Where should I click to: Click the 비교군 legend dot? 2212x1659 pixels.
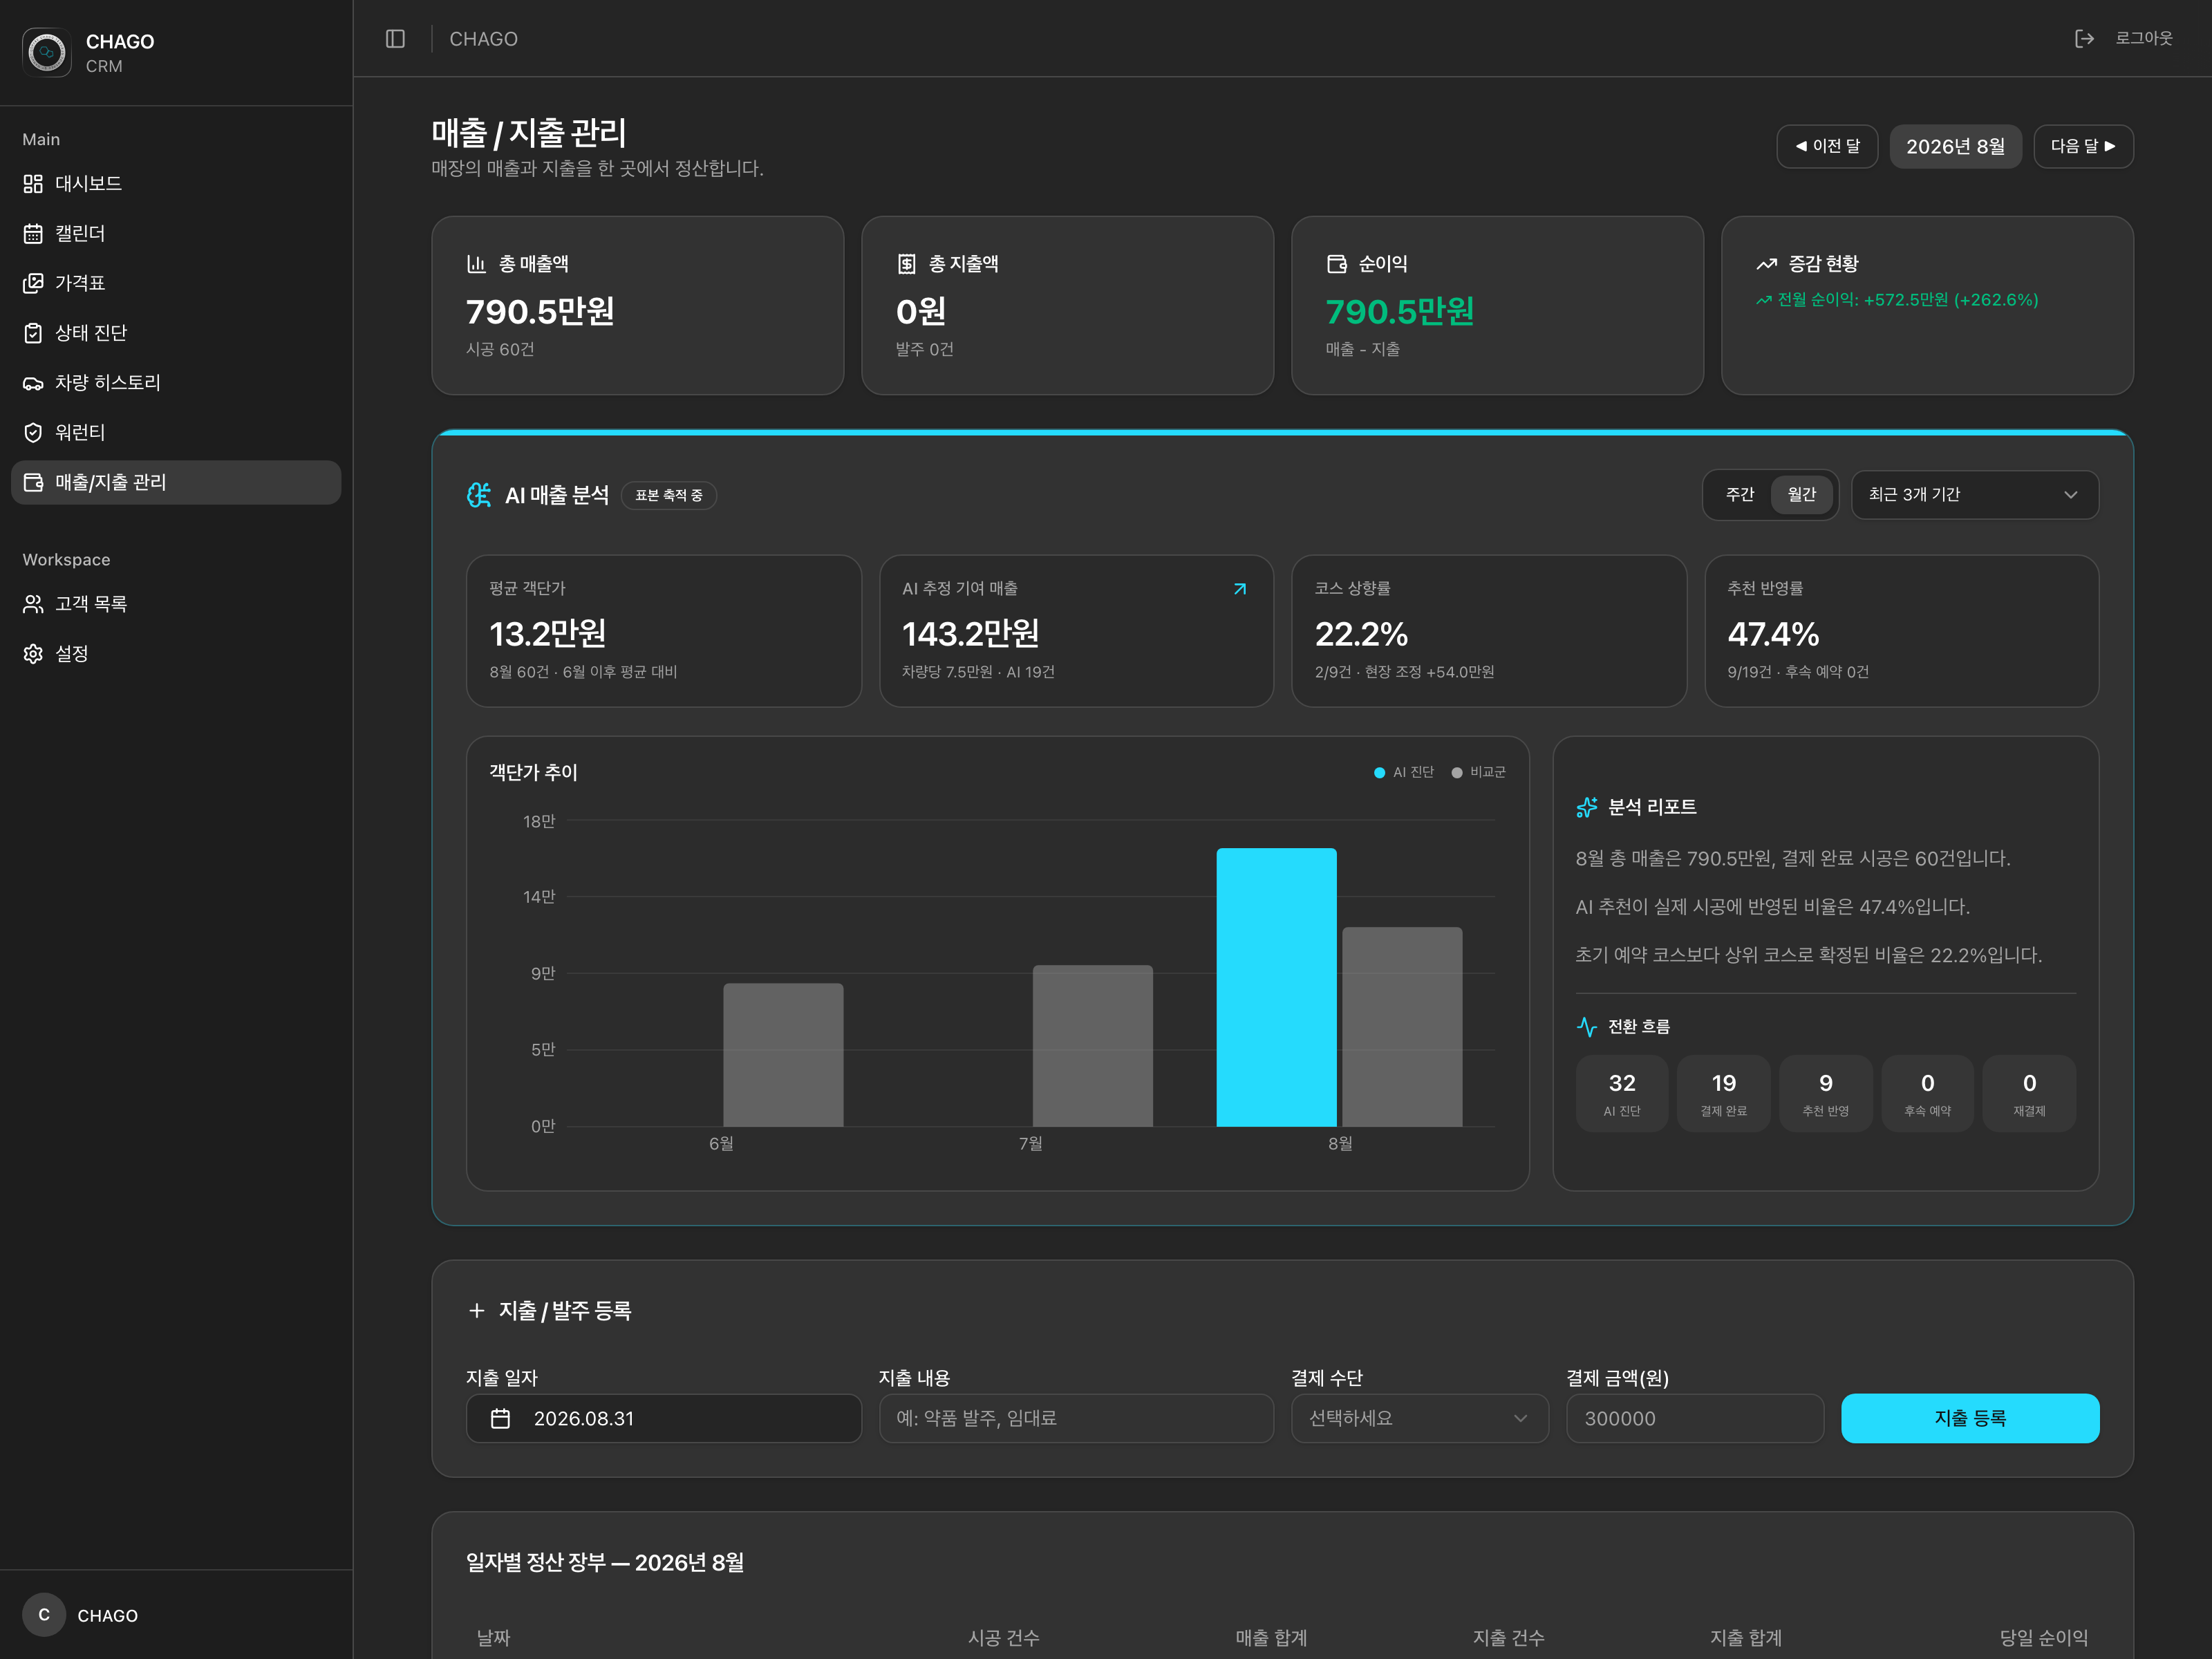[1456, 773]
